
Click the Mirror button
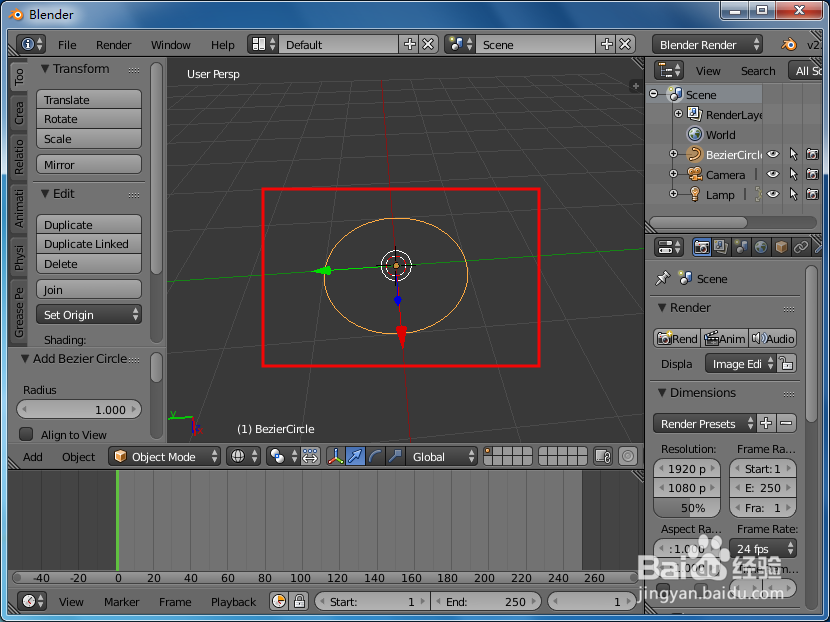[x=89, y=165]
